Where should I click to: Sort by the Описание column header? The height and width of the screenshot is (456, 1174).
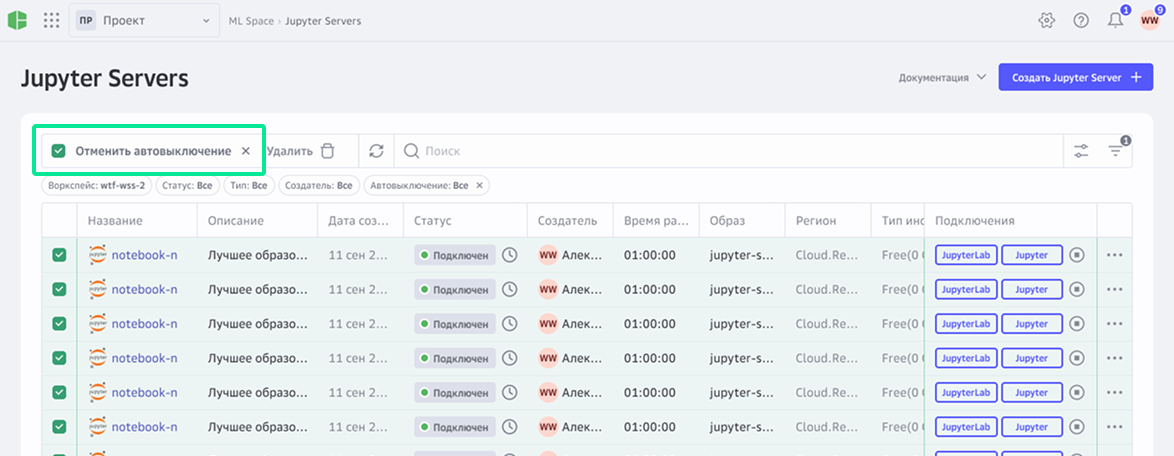pos(236,221)
